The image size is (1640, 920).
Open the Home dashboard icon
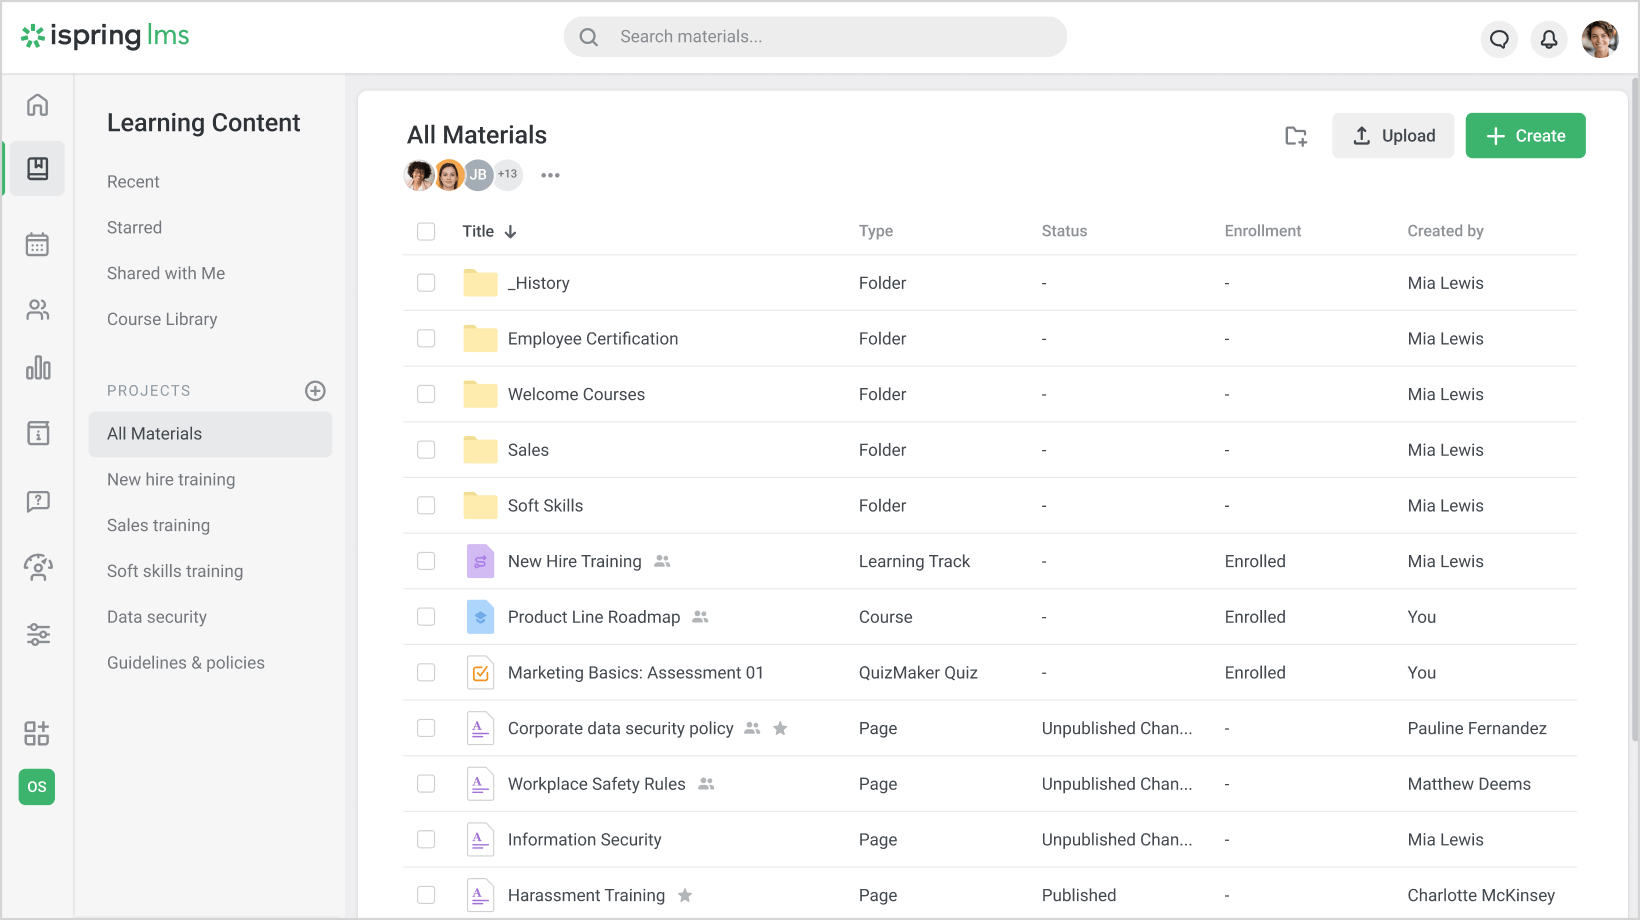[x=37, y=104]
